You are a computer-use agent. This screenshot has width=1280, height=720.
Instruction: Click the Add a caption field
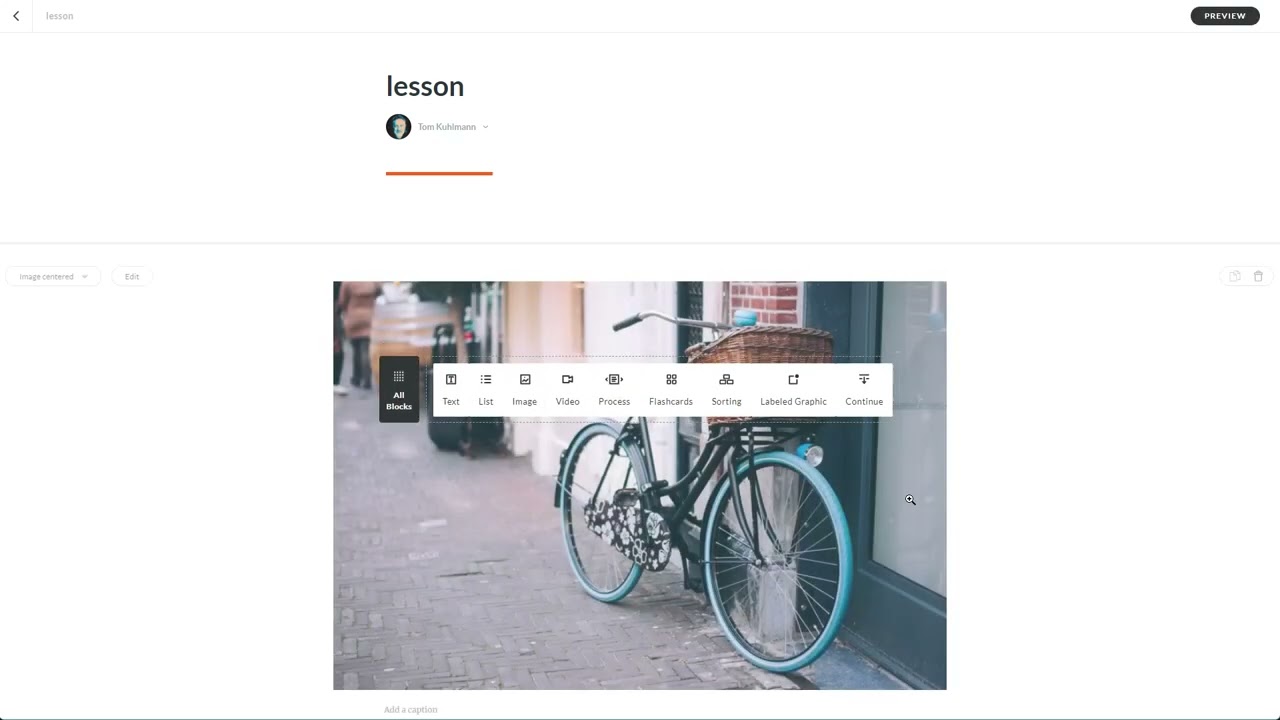click(411, 709)
